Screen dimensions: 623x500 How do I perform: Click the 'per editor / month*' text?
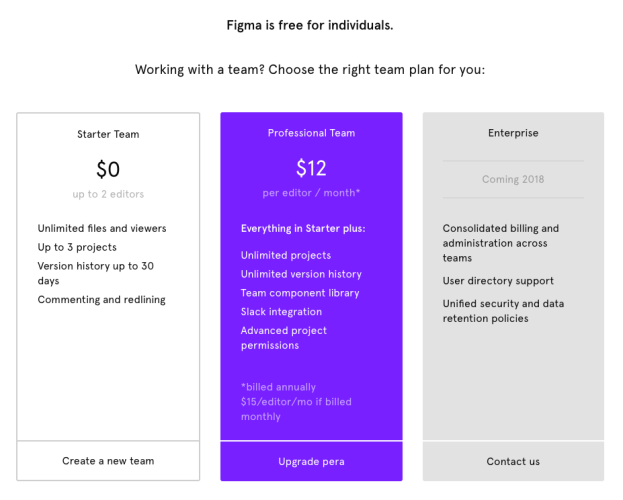[312, 193]
